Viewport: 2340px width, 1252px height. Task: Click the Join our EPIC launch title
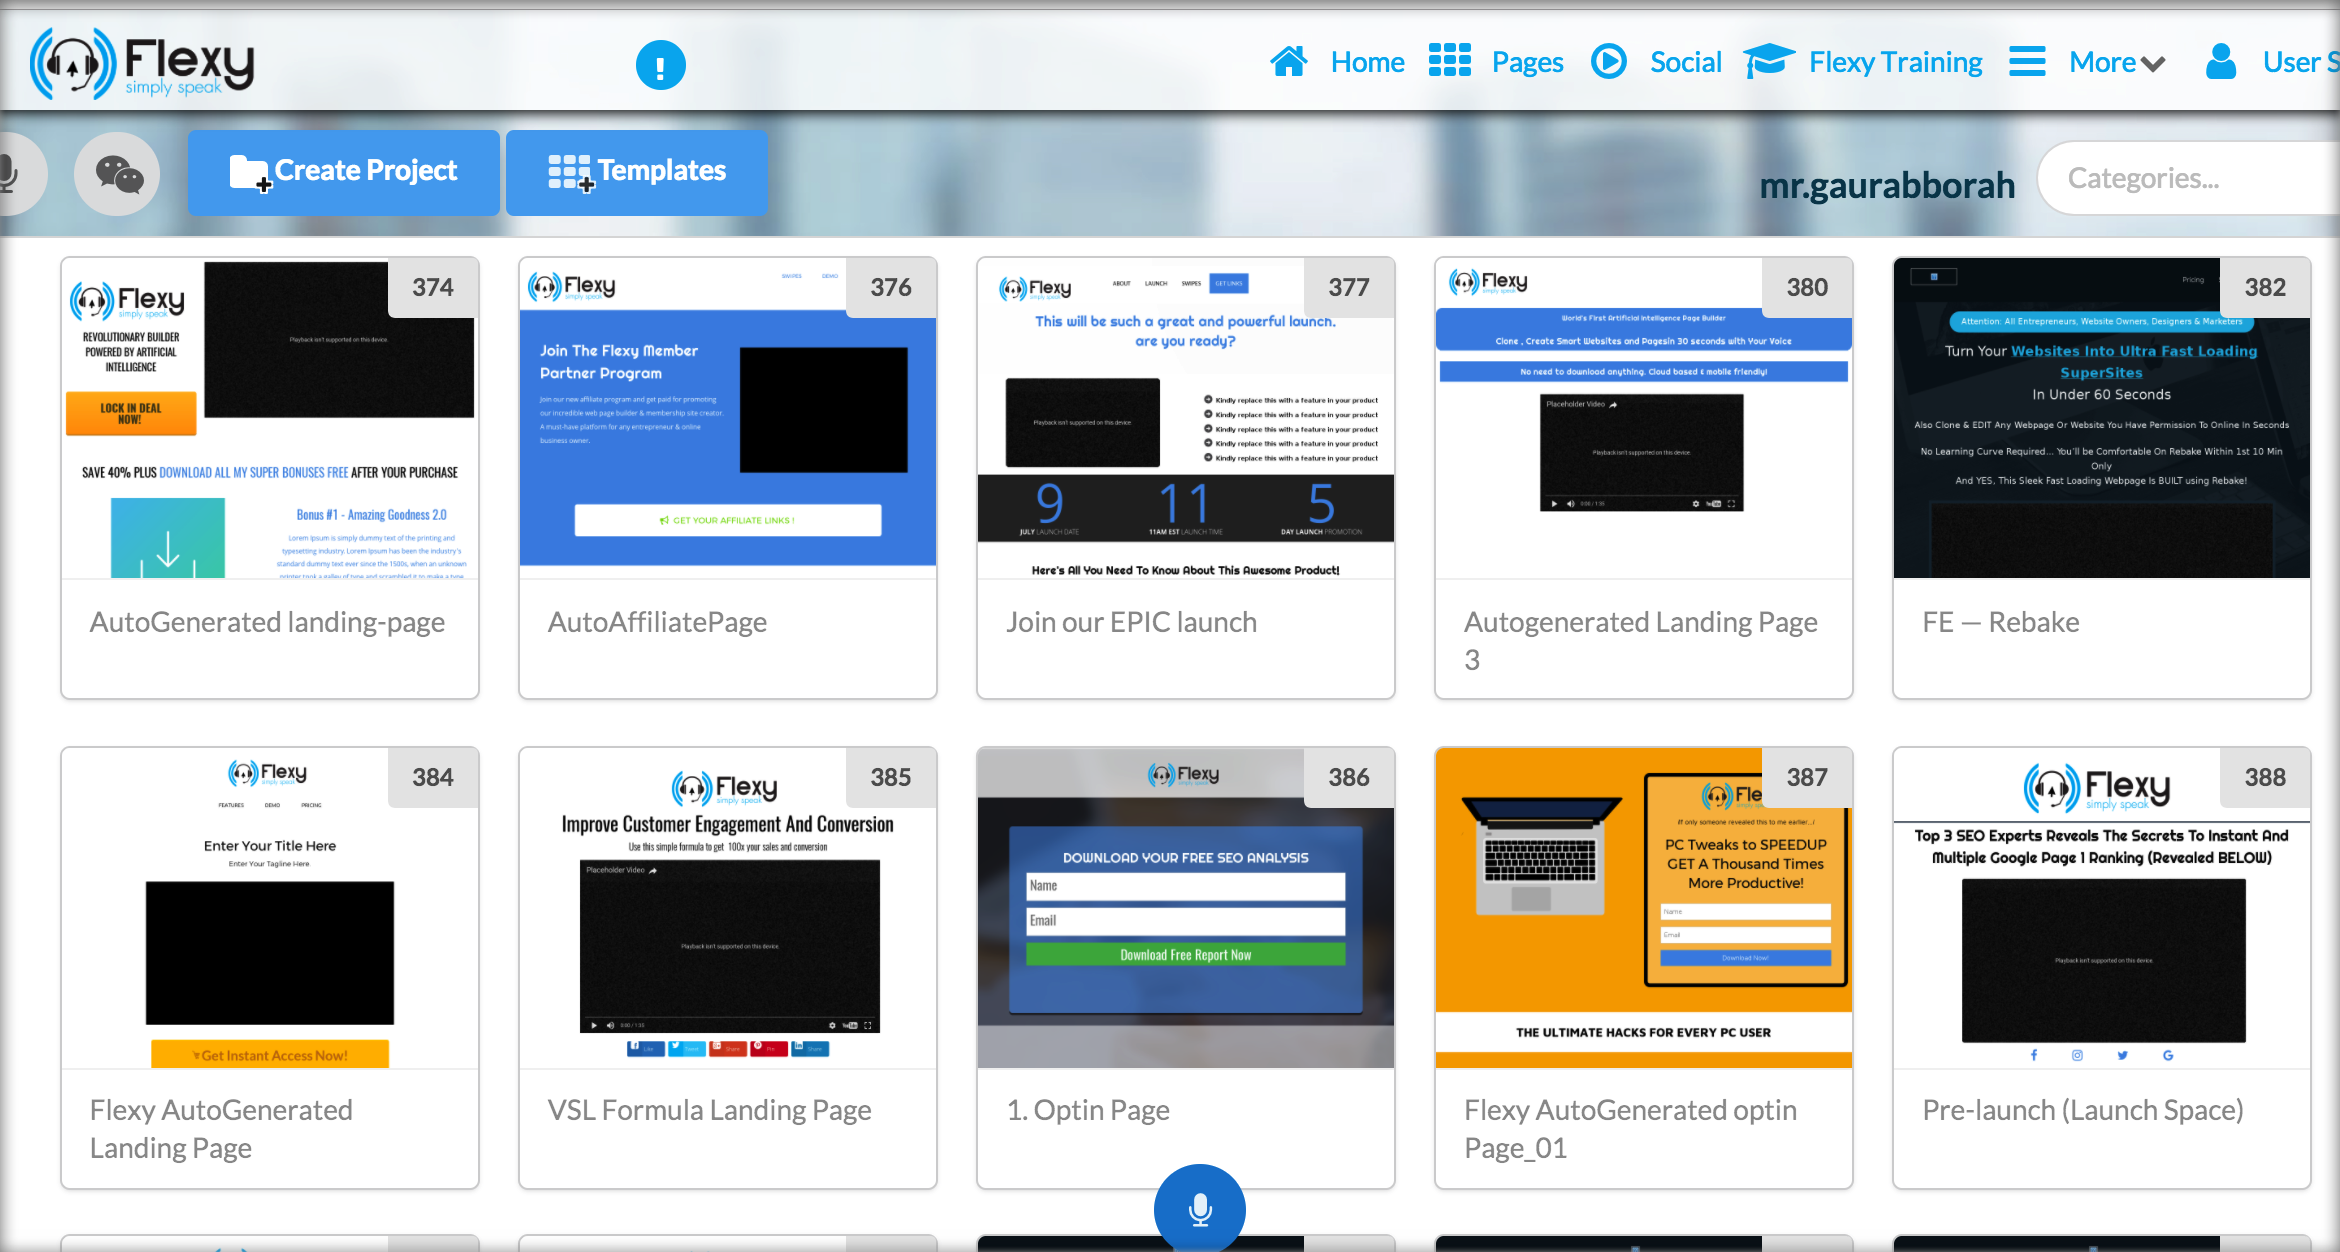(1131, 622)
